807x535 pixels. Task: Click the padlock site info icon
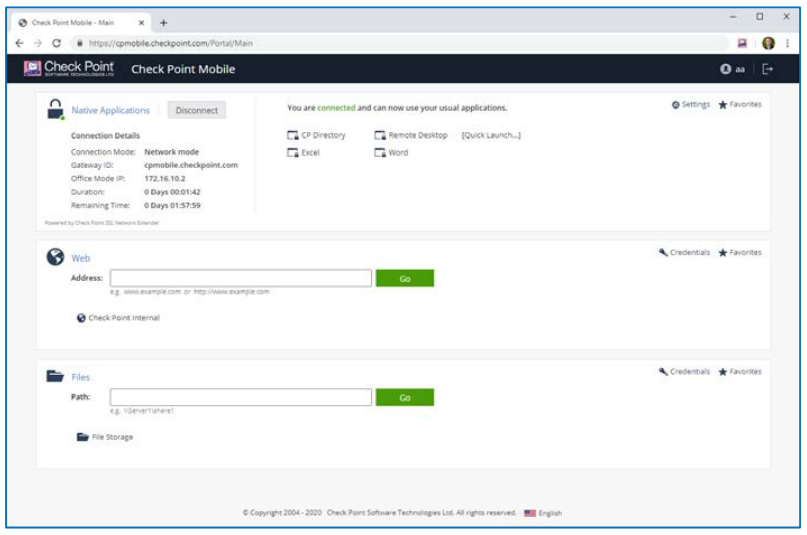(x=80, y=43)
